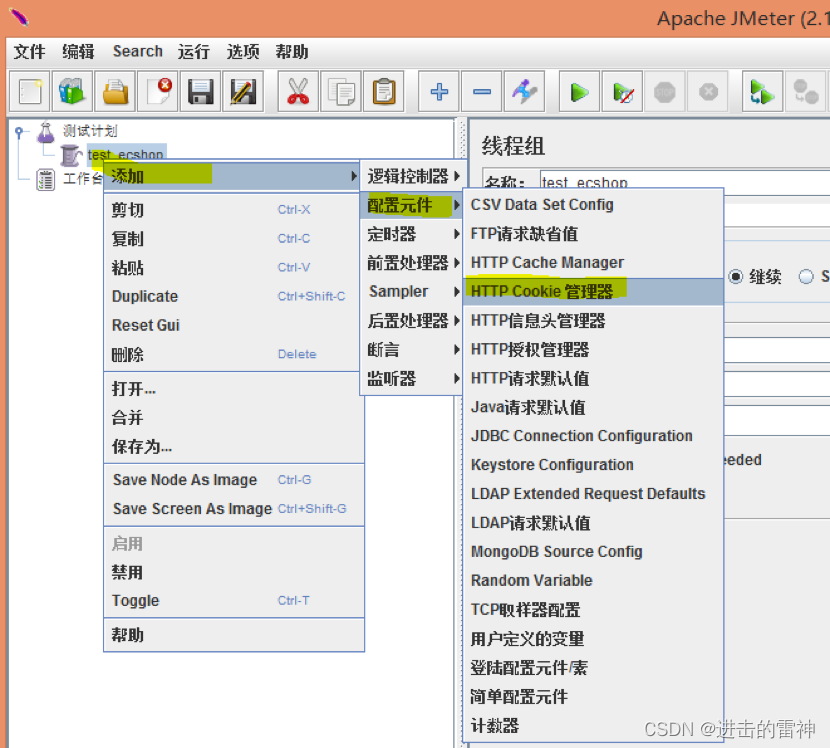This screenshot has height=748, width=830.
Task: Open the 选项 menu
Action: pyautogui.click(x=243, y=52)
